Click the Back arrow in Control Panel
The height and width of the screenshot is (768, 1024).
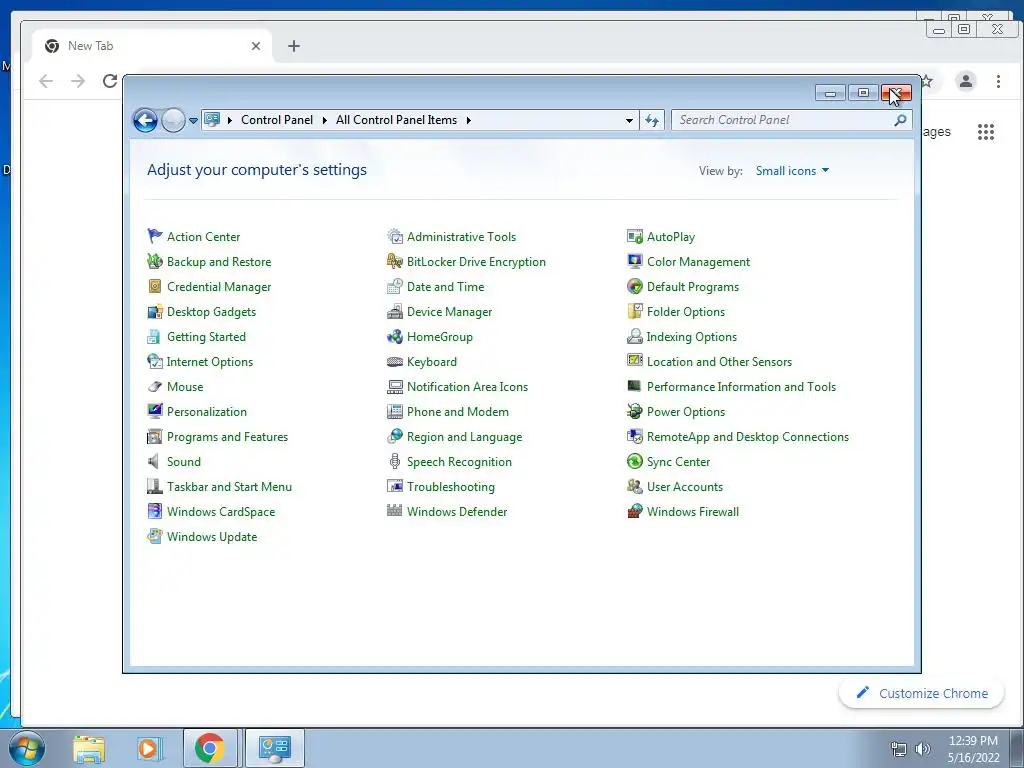coord(145,120)
